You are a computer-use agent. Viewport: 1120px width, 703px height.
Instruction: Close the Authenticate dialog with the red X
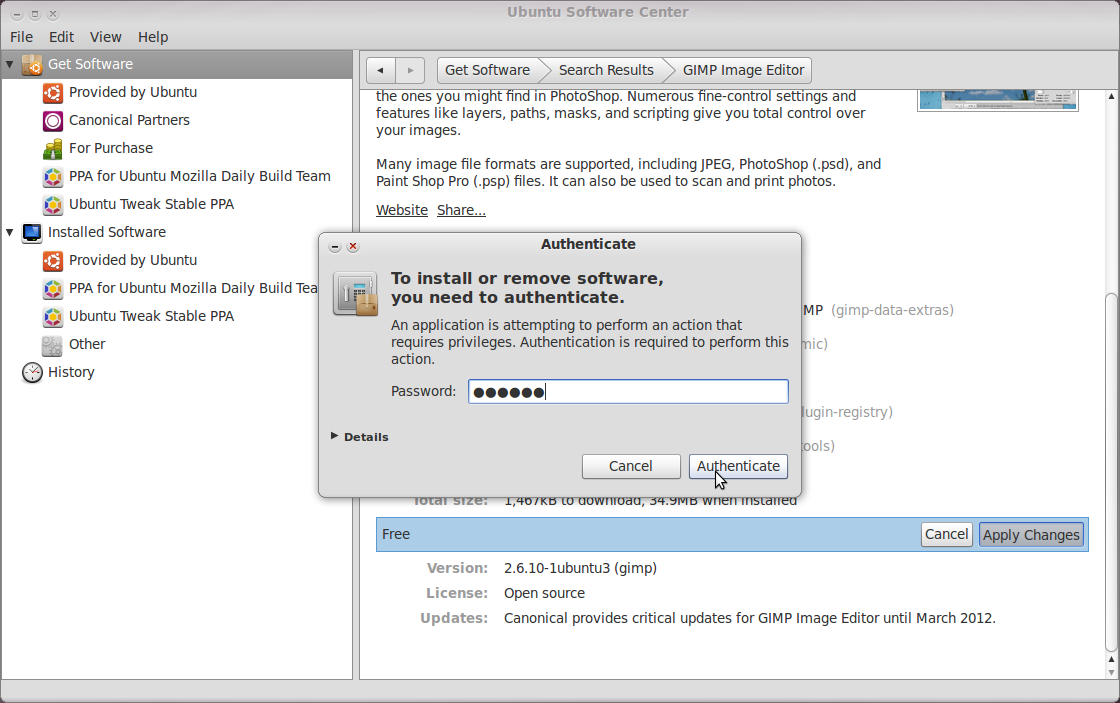(353, 246)
